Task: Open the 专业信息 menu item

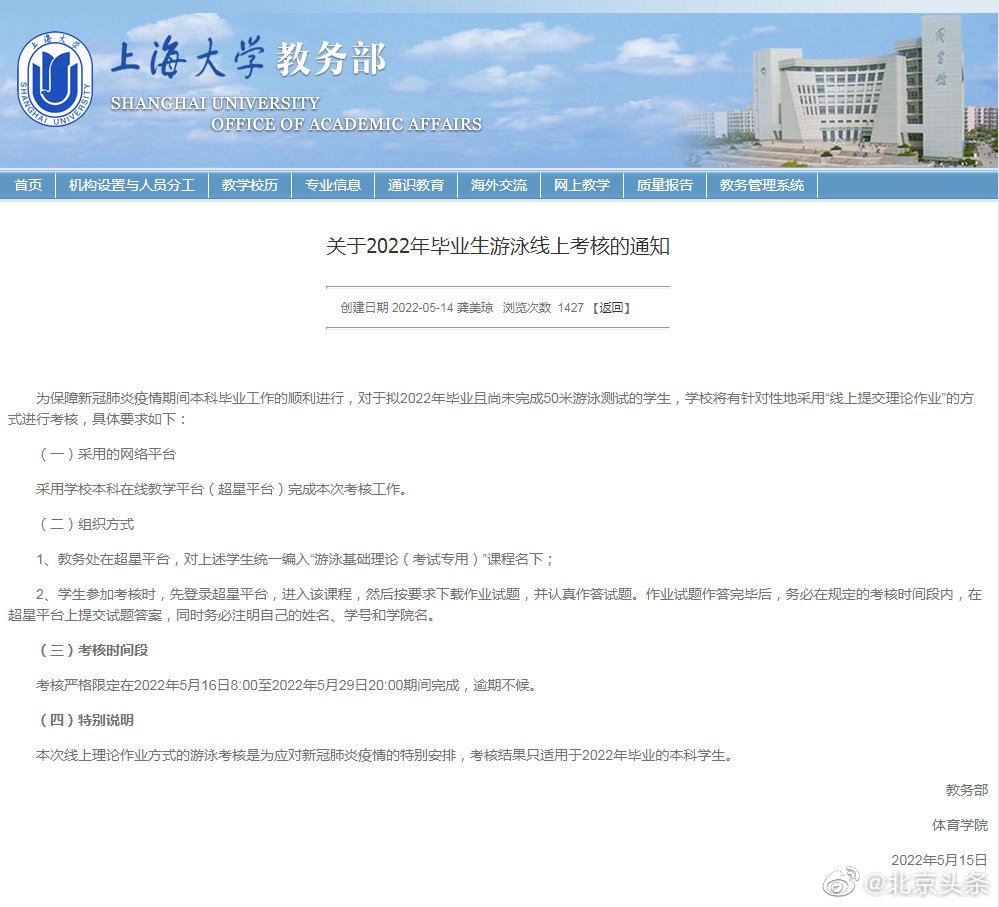Action: [x=332, y=185]
